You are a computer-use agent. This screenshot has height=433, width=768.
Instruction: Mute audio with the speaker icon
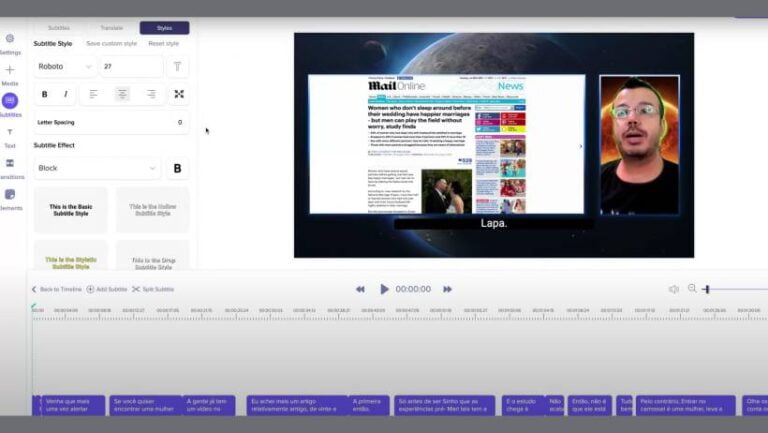coord(673,289)
